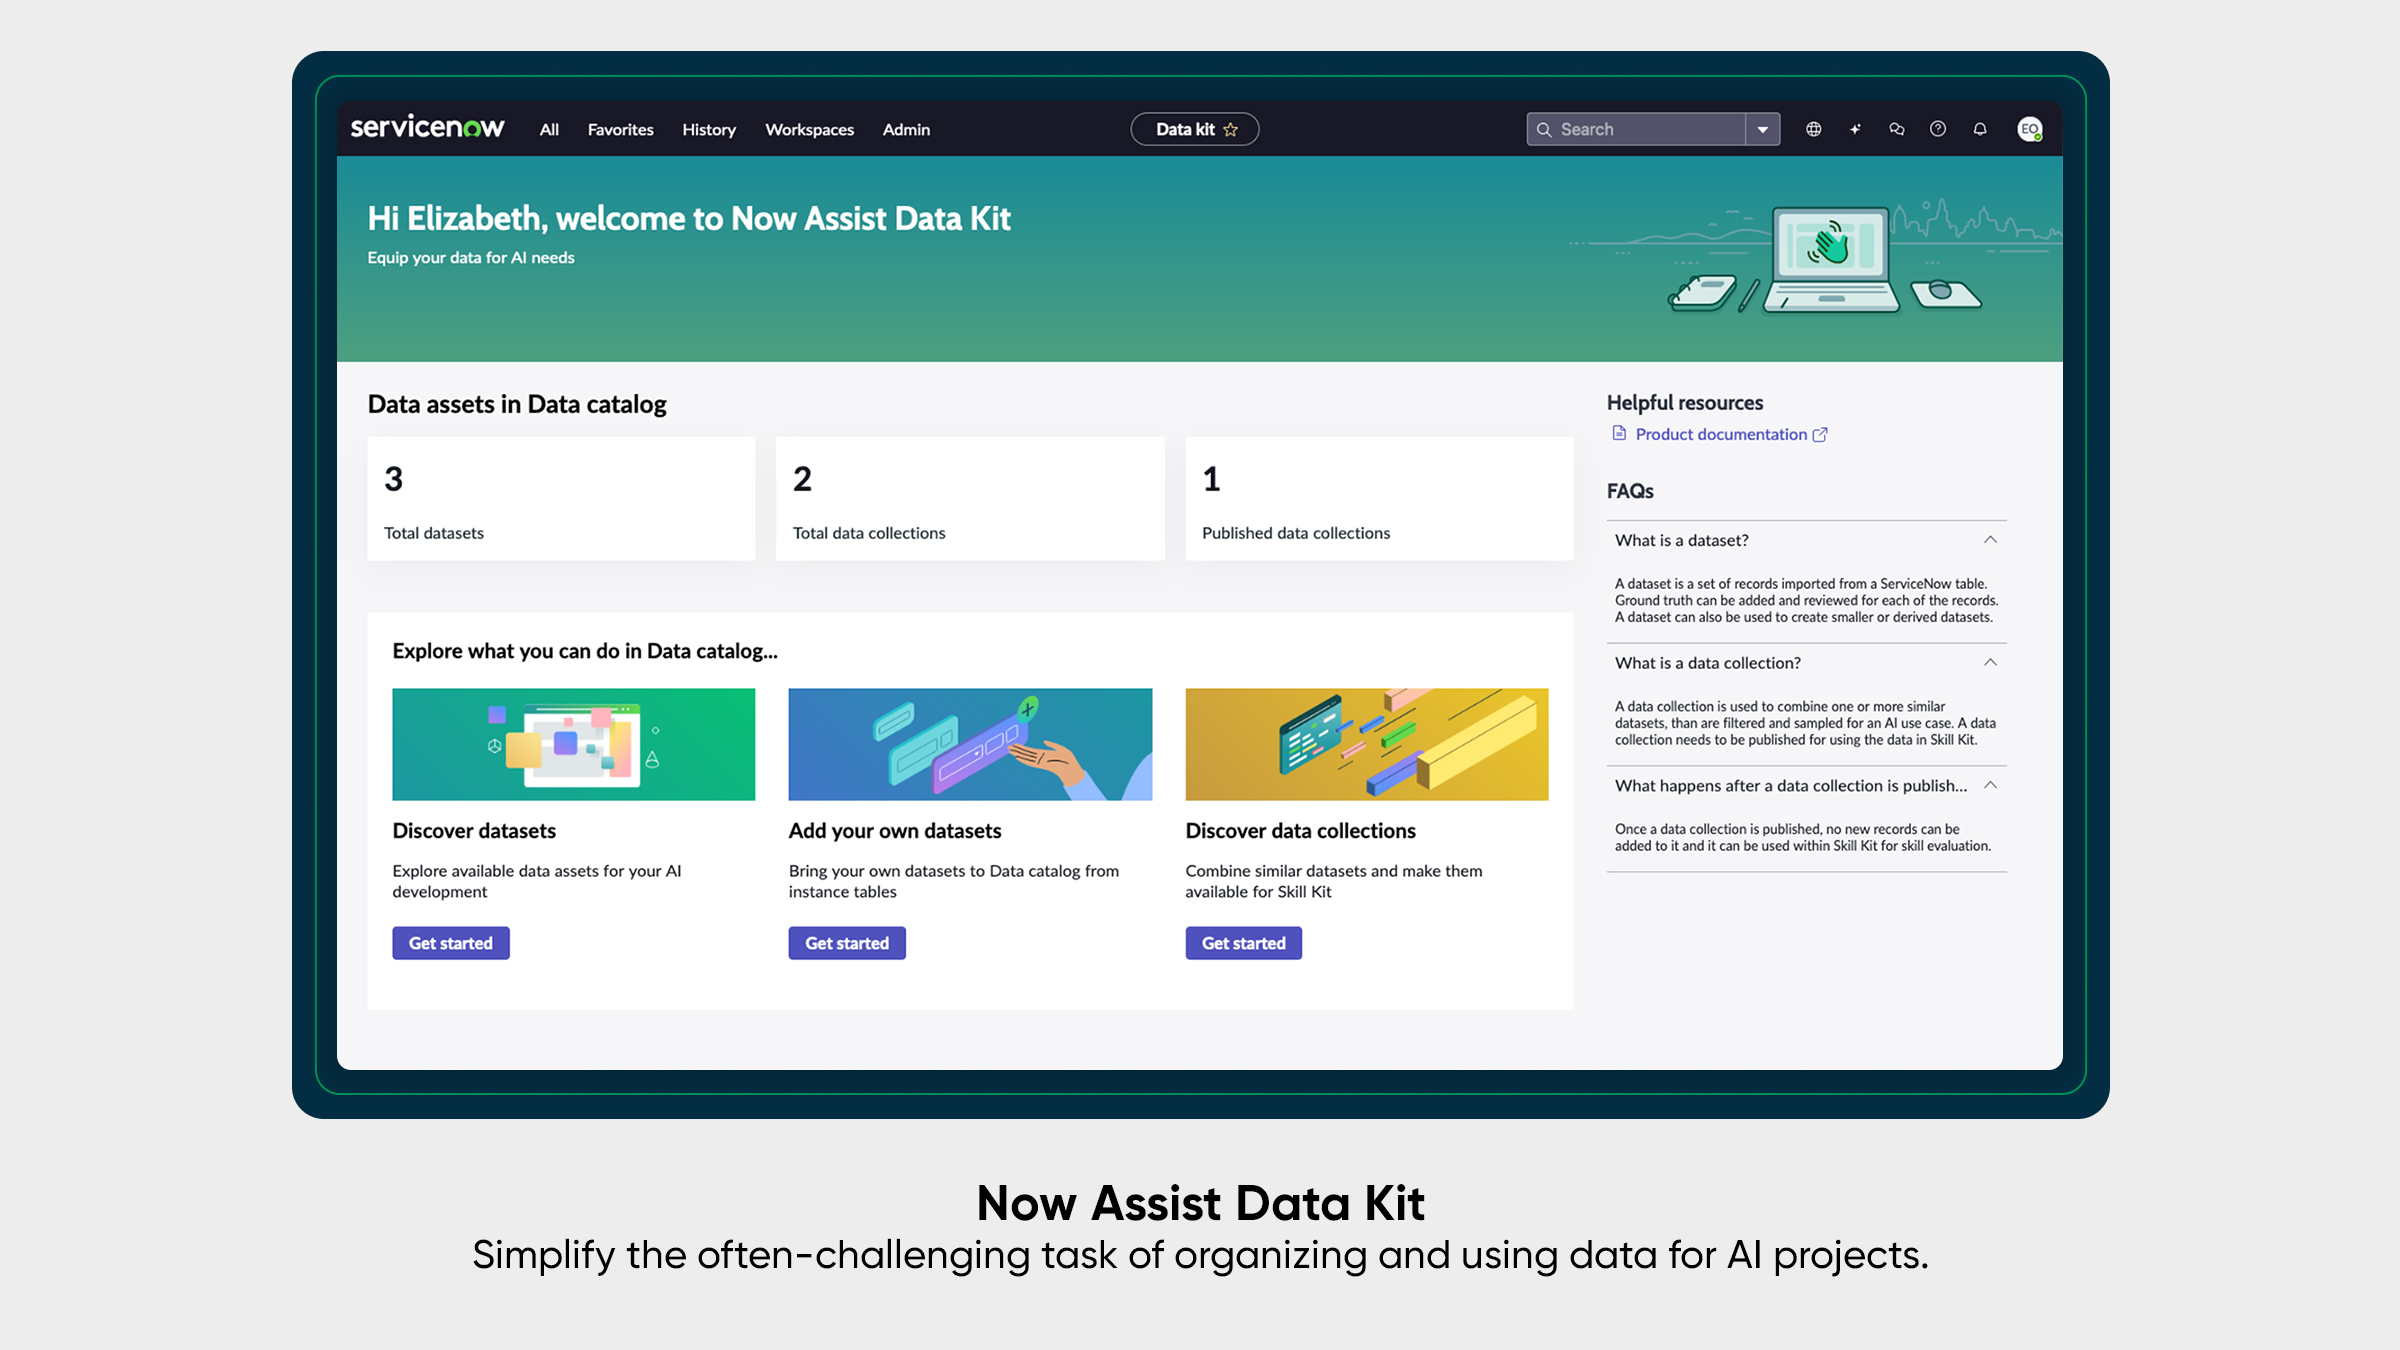The height and width of the screenshot is (1350, 2400).
Task: Open the Admin menu
Action: (x=906, y=129)
